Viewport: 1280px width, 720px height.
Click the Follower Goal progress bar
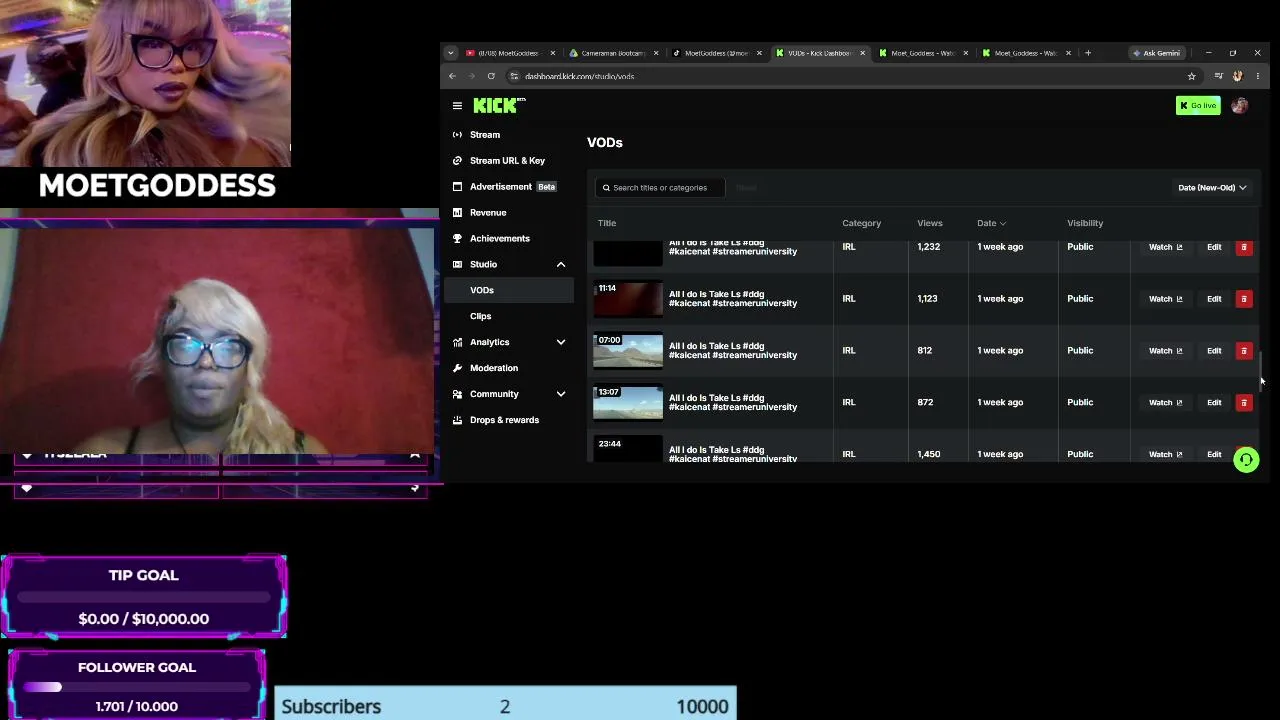click(136, 687)
